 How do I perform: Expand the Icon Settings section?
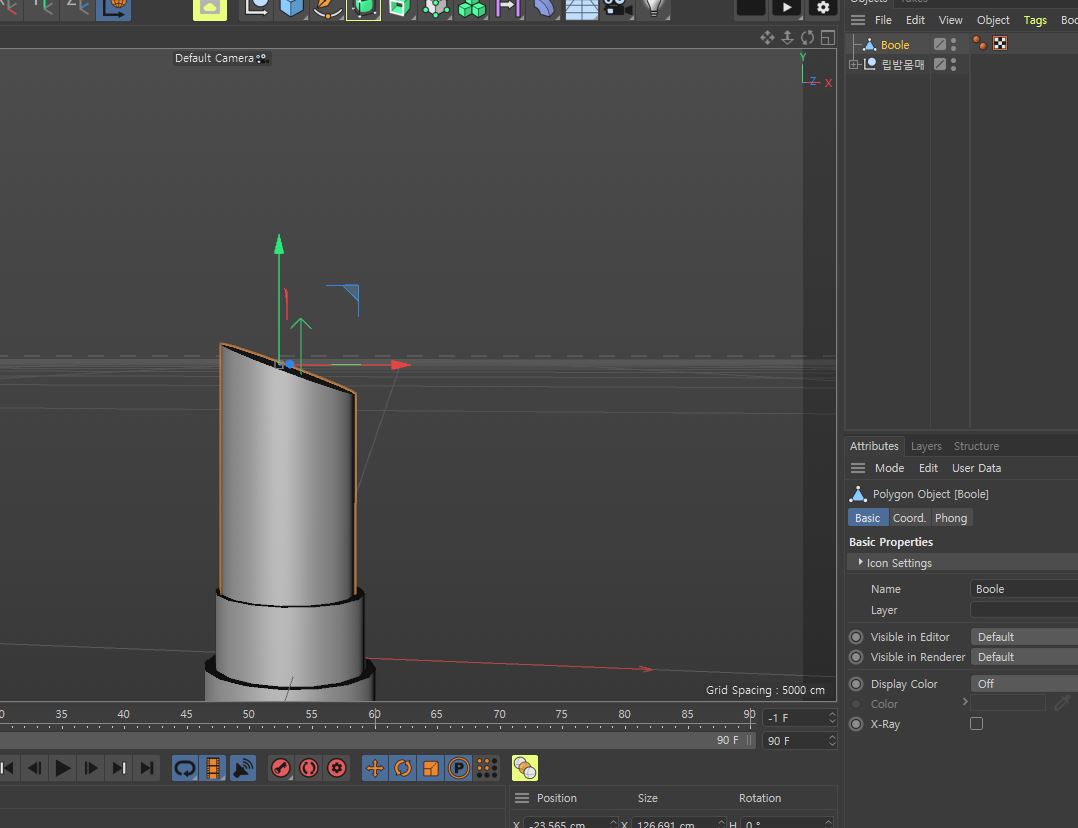pos(860,563)
